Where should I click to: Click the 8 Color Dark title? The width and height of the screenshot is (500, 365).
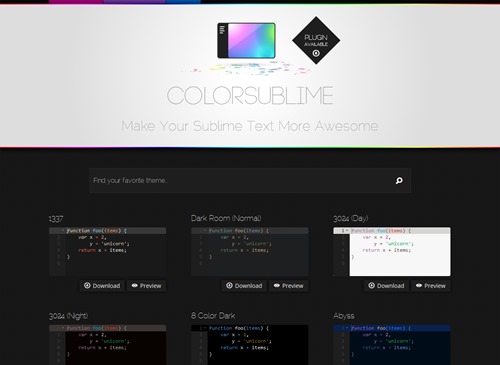[x=213, y=316]
